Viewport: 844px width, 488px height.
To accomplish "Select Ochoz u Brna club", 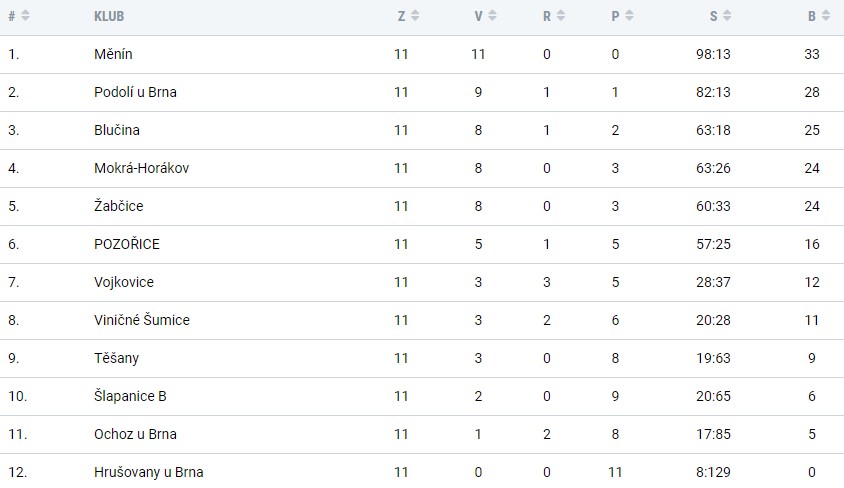I will (135, 434).
